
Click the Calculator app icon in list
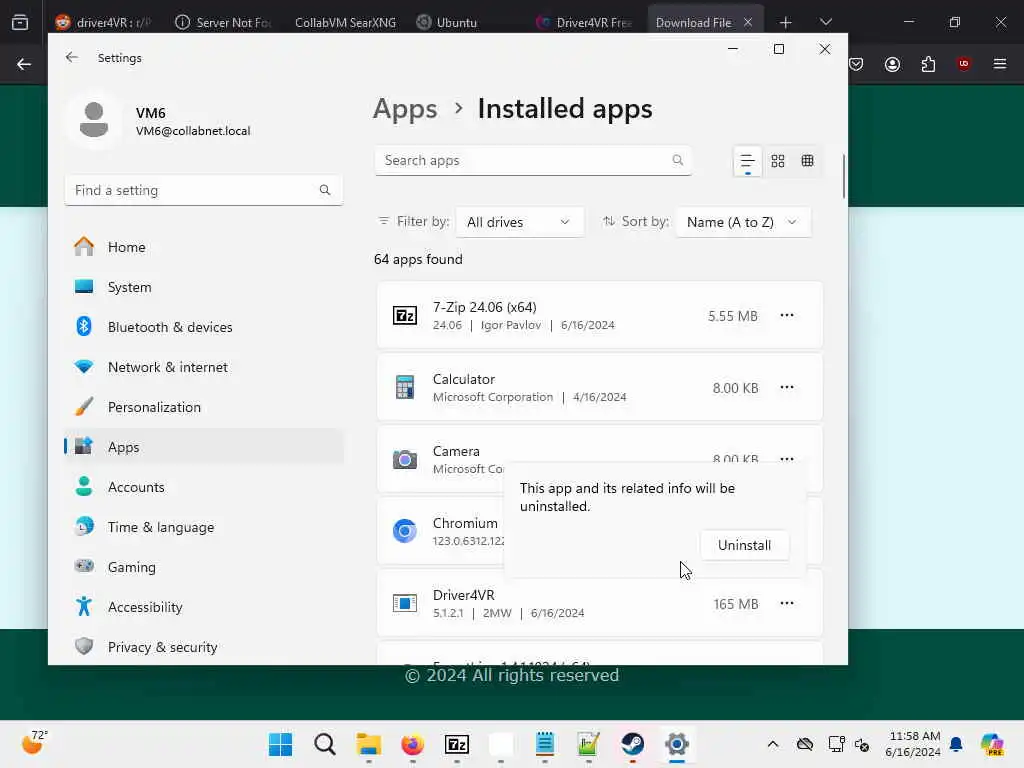click(405, 387)
